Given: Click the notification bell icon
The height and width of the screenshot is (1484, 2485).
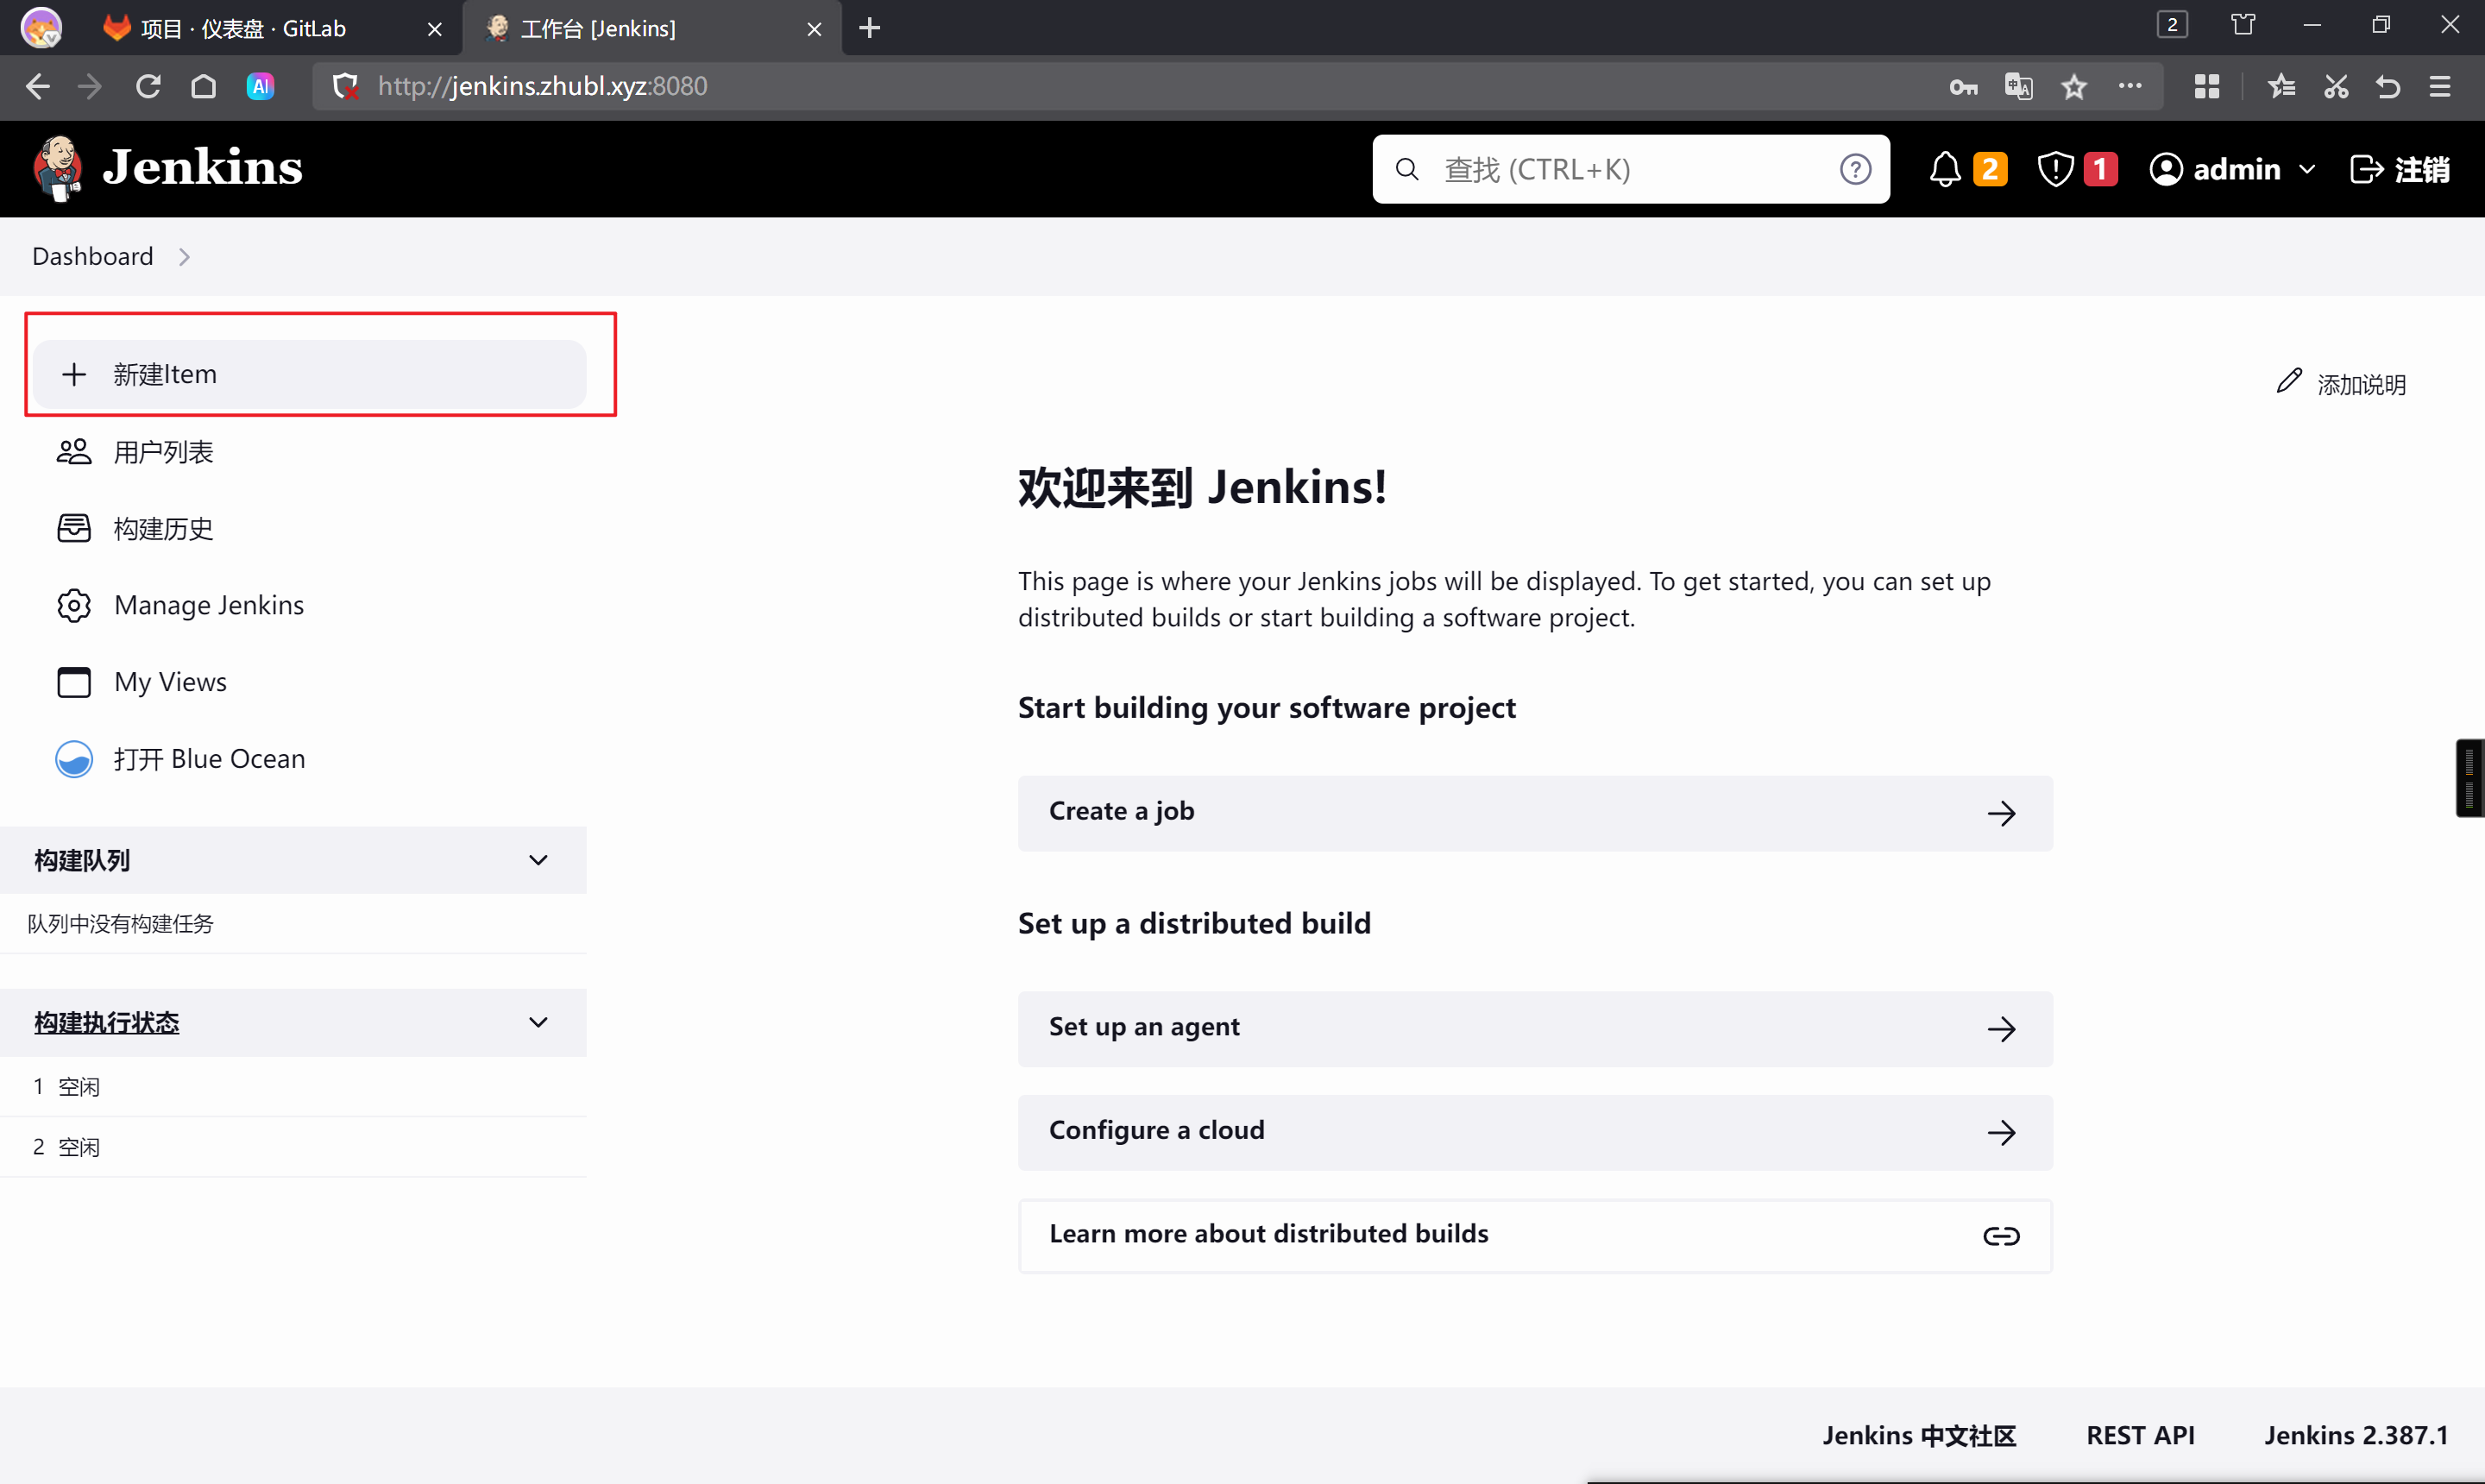Looking at the screenshot, I should pos(1944,169).
